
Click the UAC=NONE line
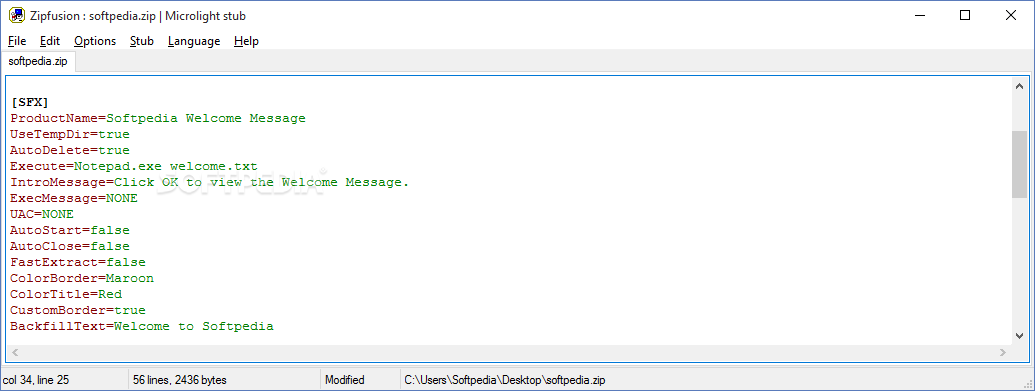42,214
